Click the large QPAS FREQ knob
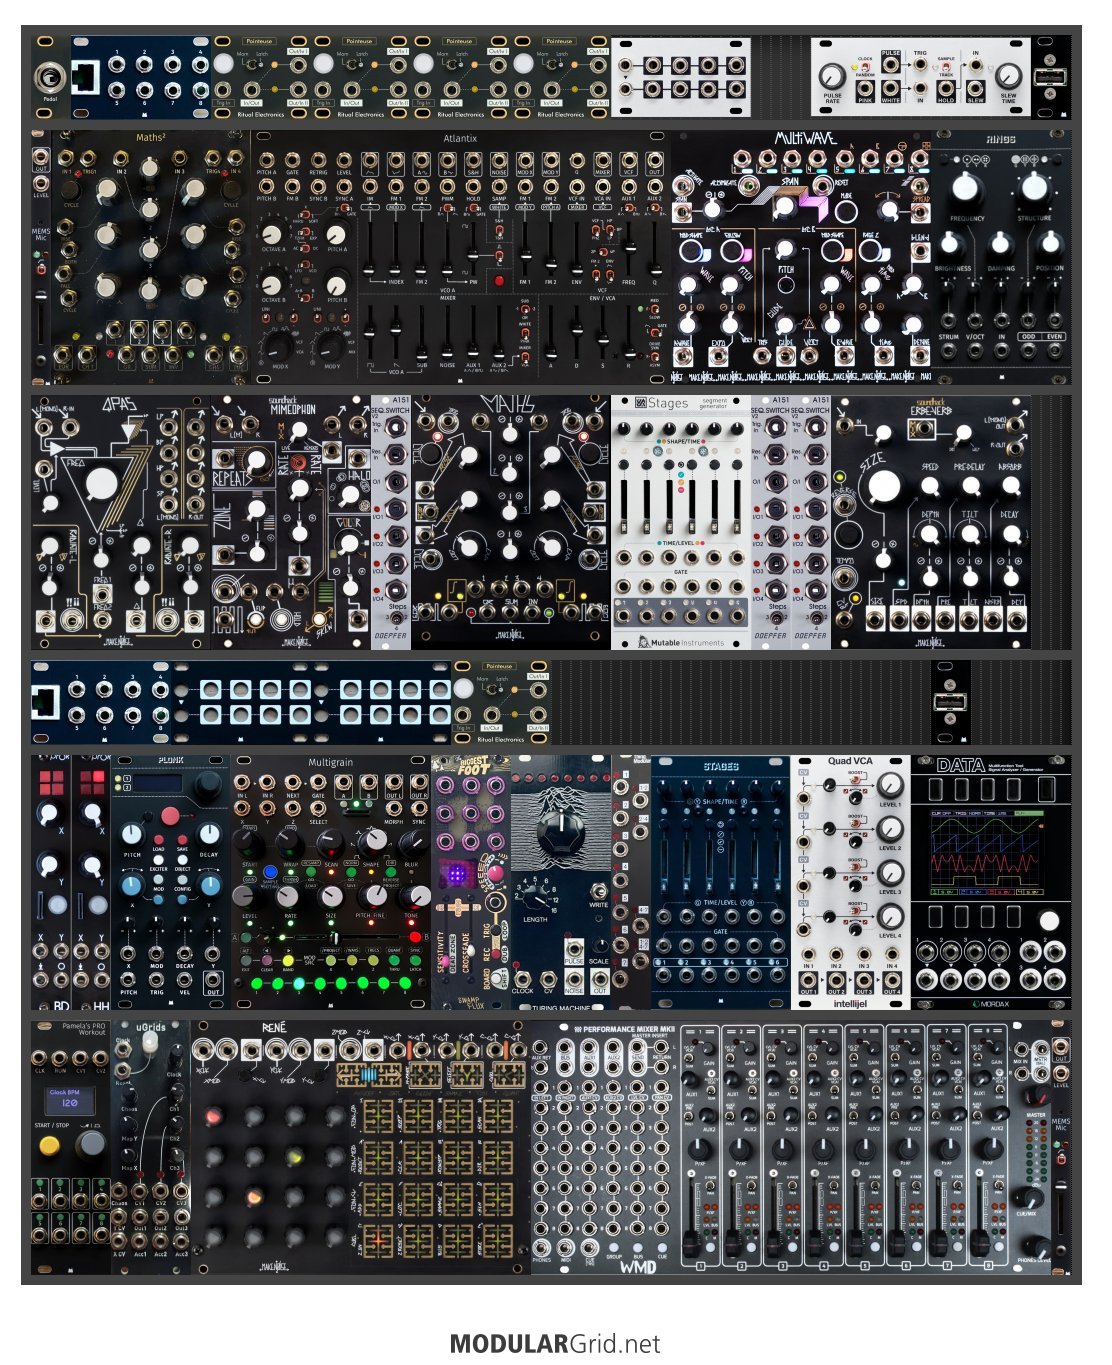 coord(101,484)
